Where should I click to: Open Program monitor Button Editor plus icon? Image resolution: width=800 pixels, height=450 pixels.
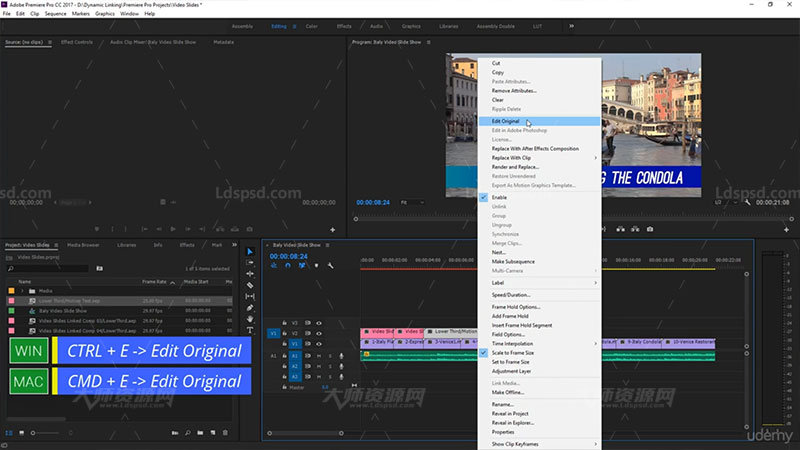[x=786, y=230]
